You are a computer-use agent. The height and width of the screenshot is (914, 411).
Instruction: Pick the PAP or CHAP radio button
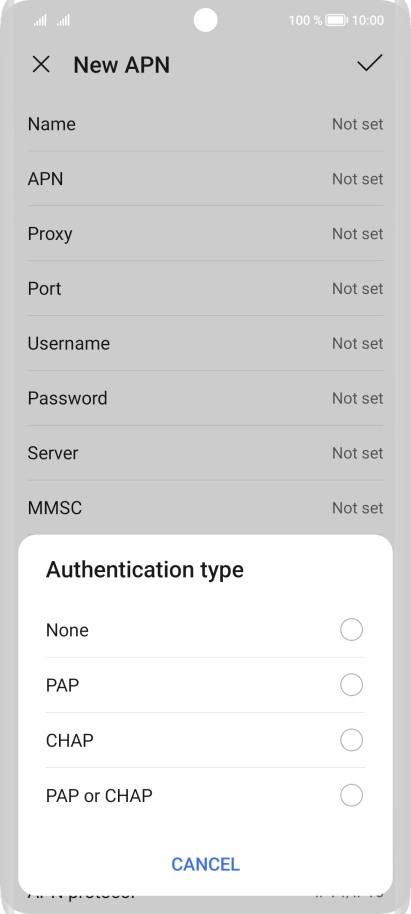coord(352,795)
